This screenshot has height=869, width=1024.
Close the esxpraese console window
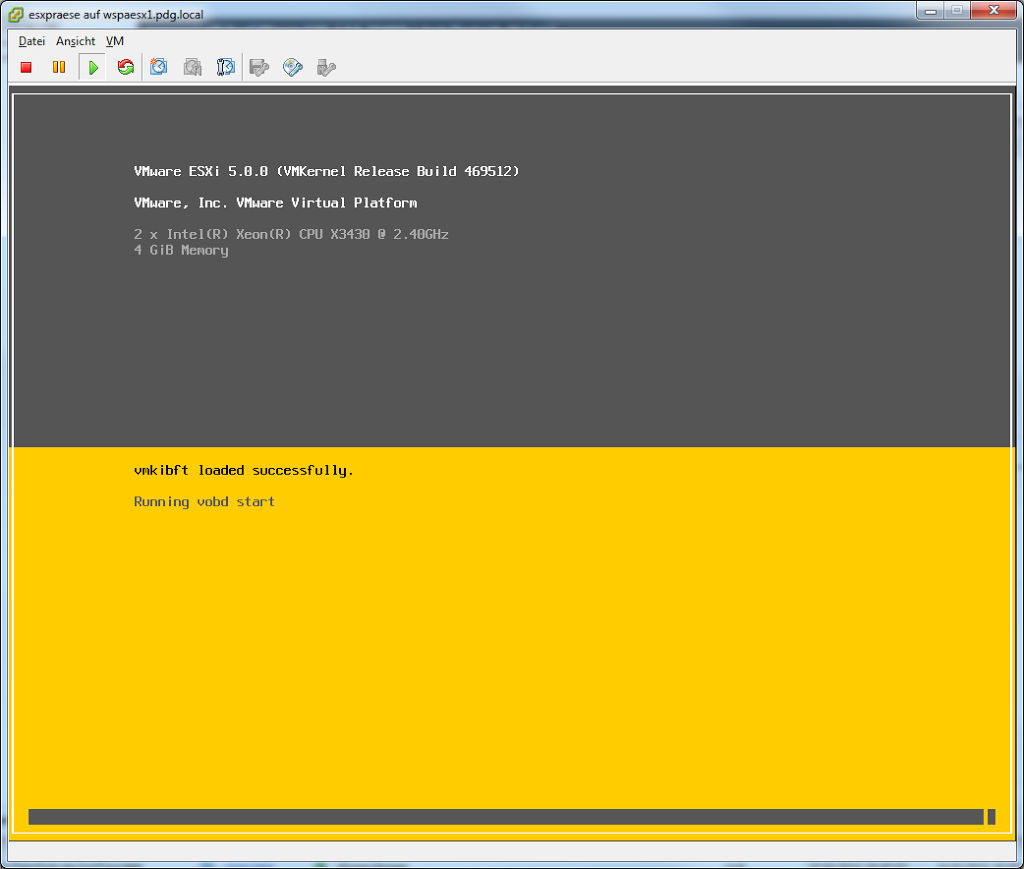coord(994,10)
